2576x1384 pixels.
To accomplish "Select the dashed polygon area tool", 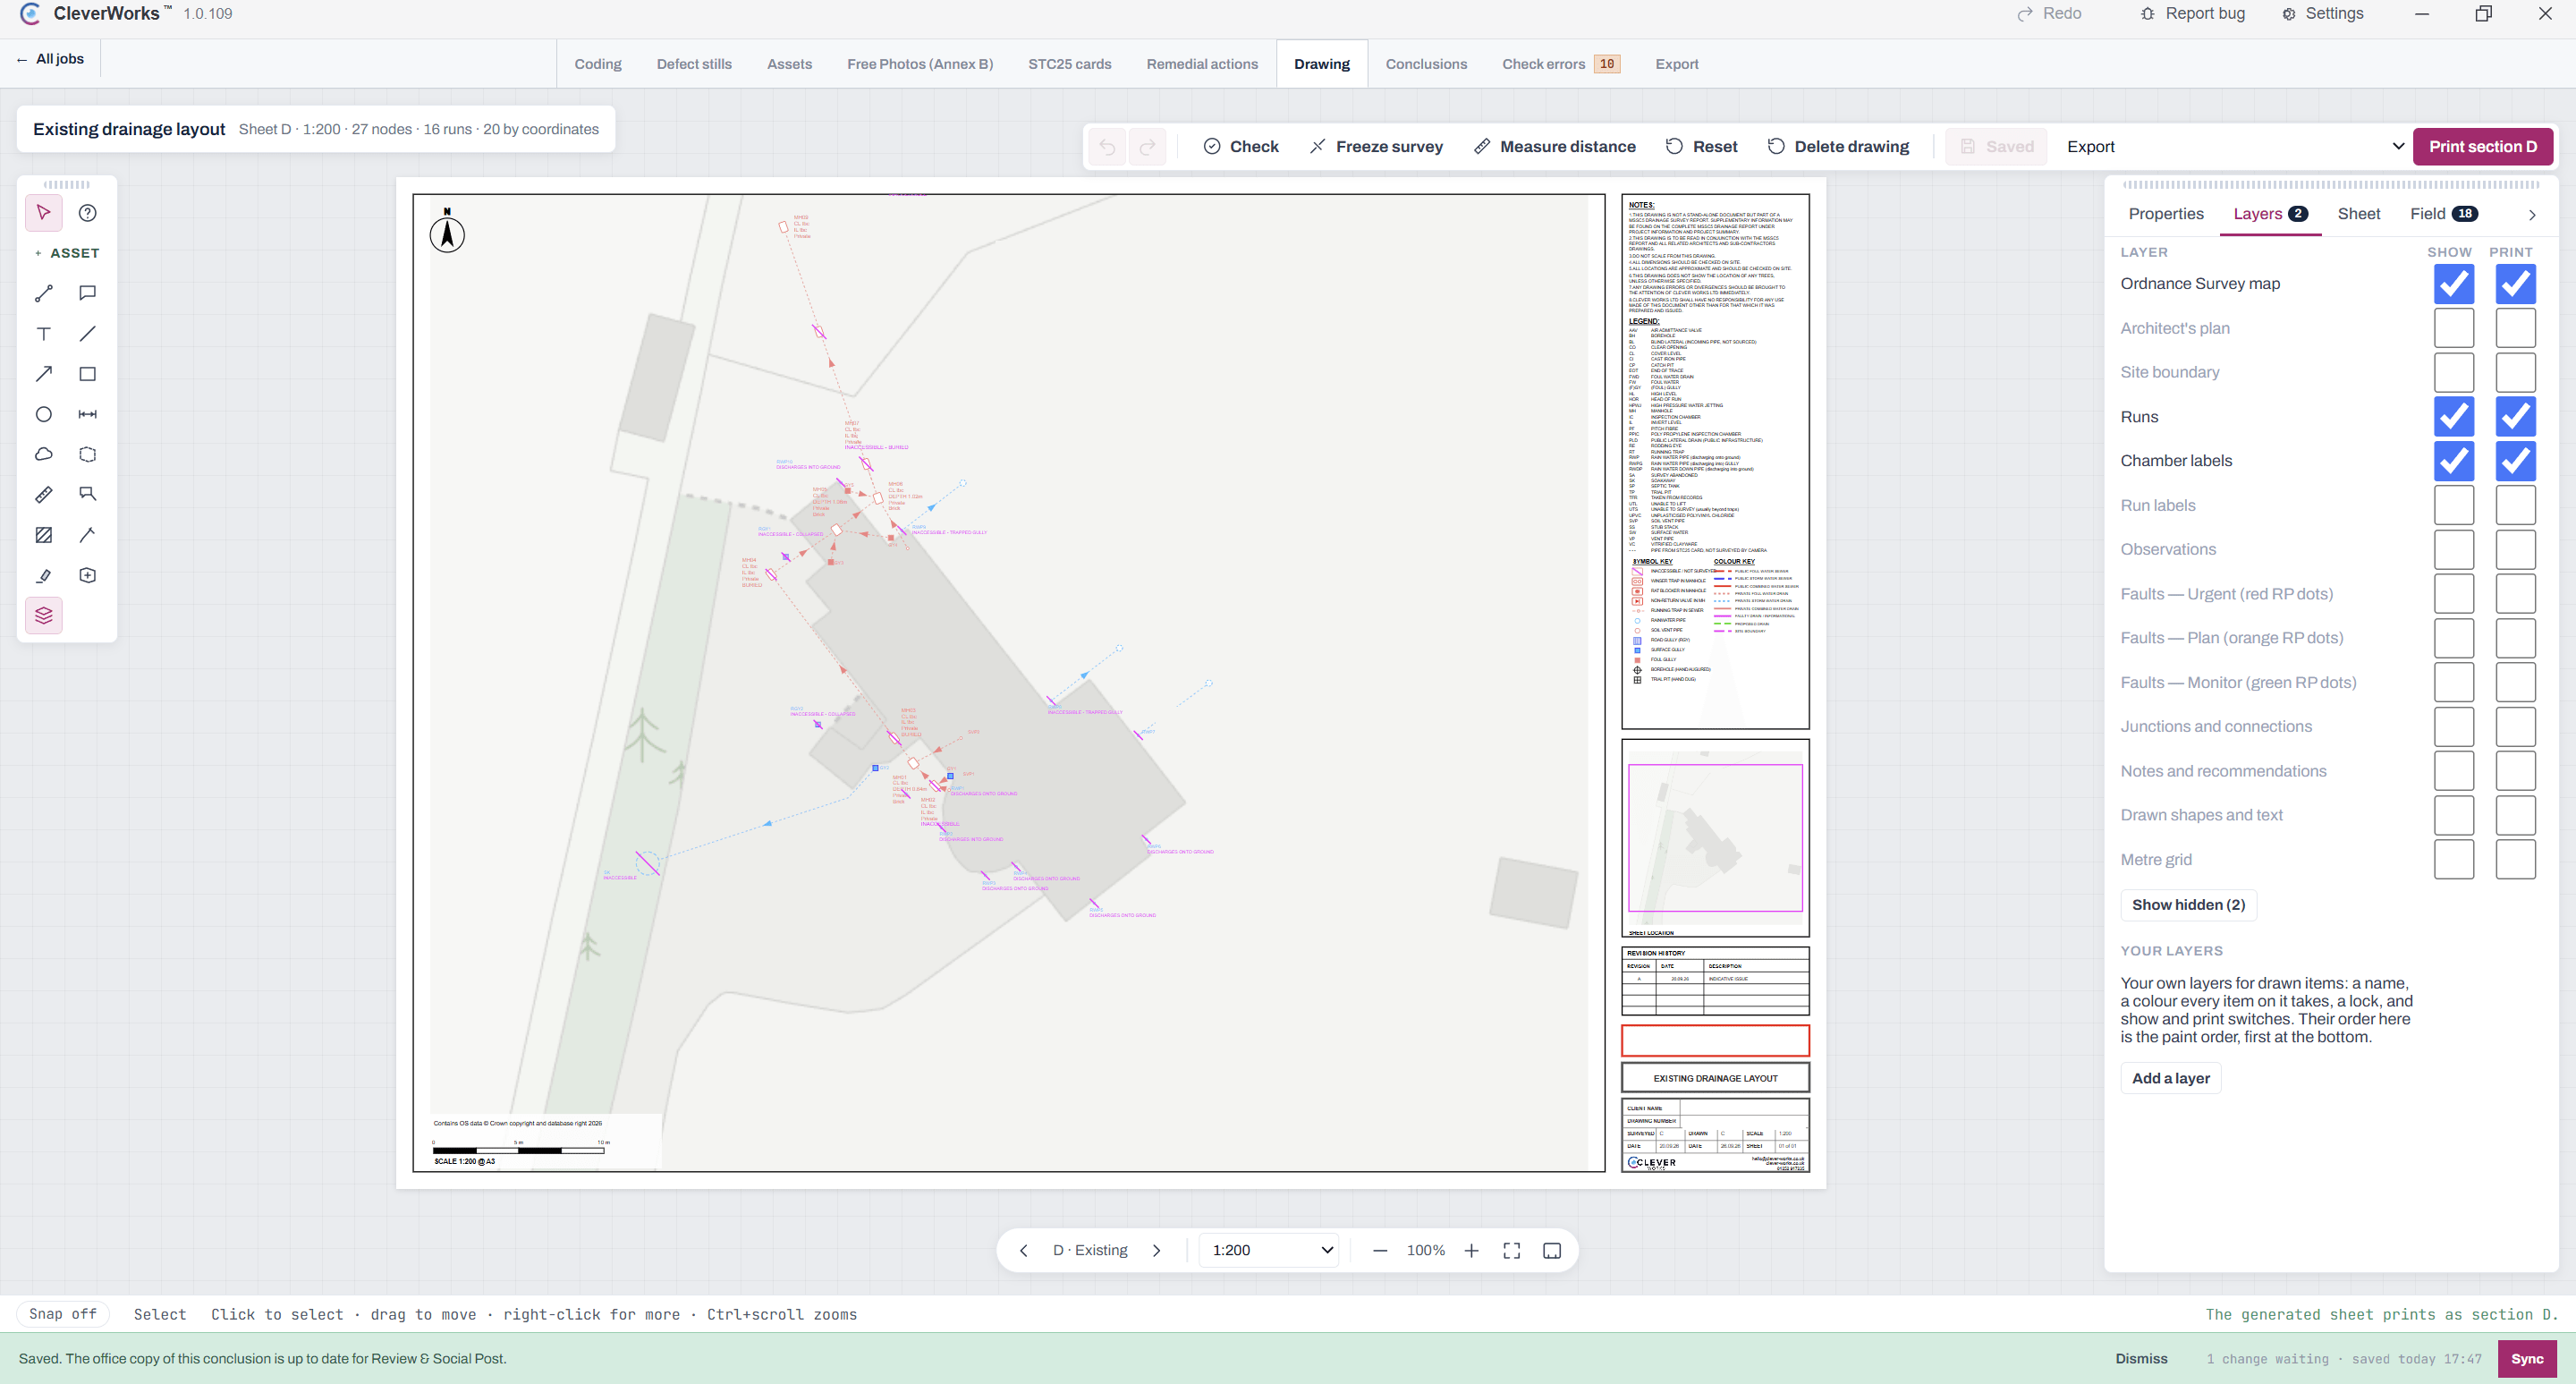I will pyautogui.click(x=88, y=454).
